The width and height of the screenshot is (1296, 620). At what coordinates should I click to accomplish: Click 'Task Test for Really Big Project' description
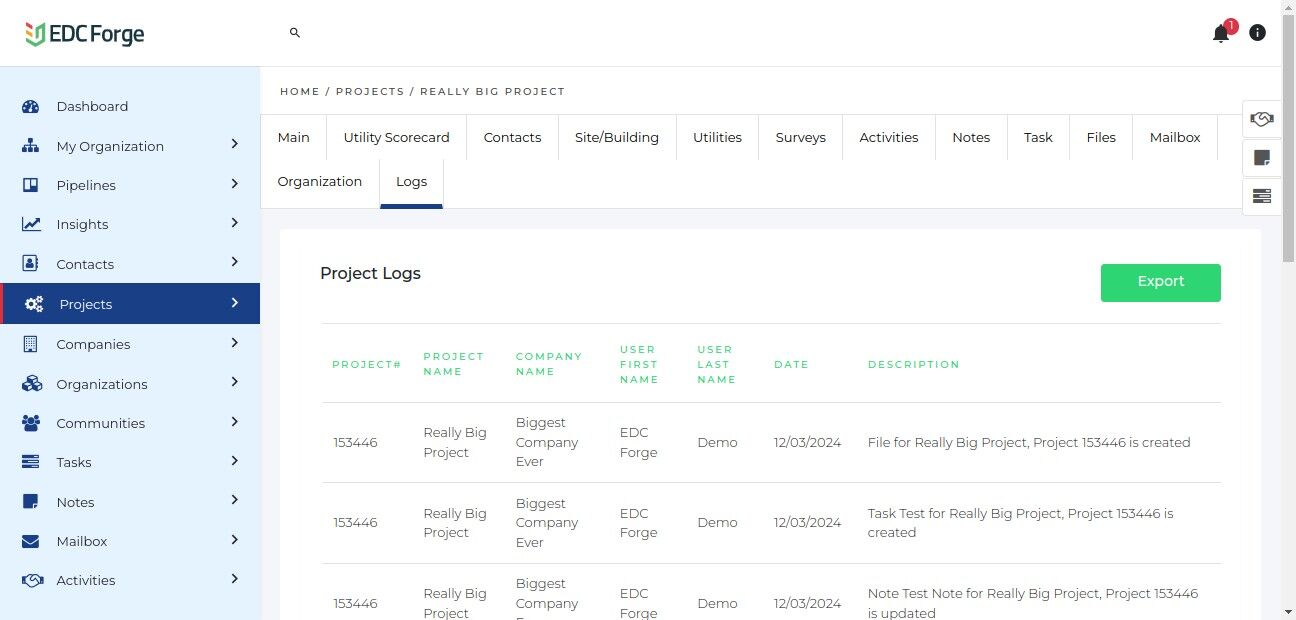(1021, 523)
